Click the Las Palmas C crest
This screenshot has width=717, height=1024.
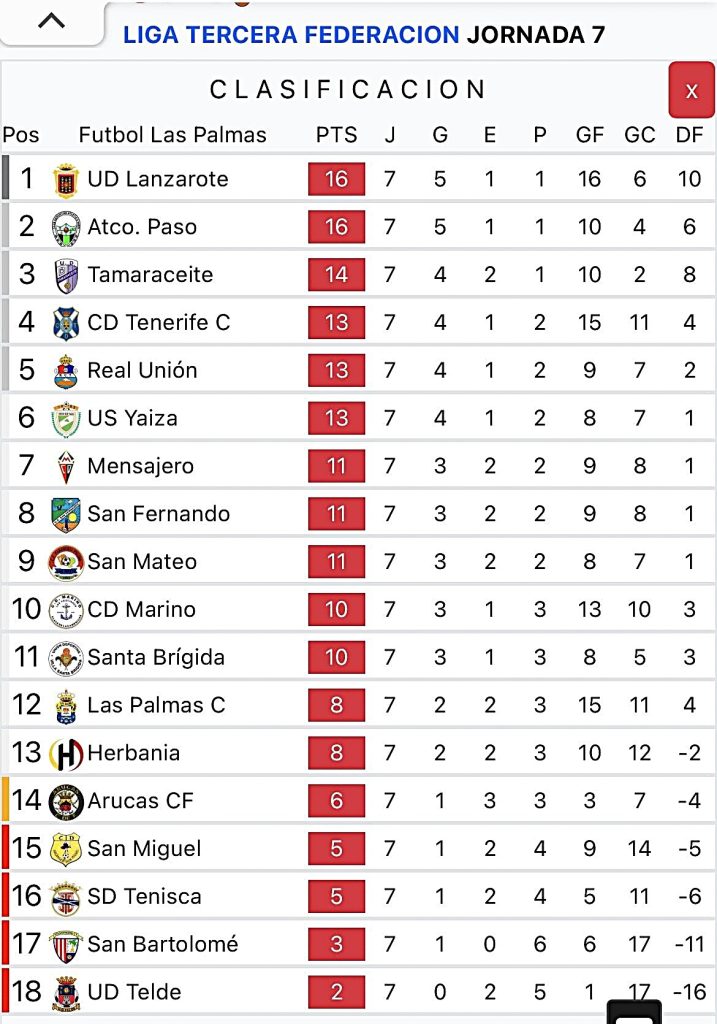[x=65, y=706]
